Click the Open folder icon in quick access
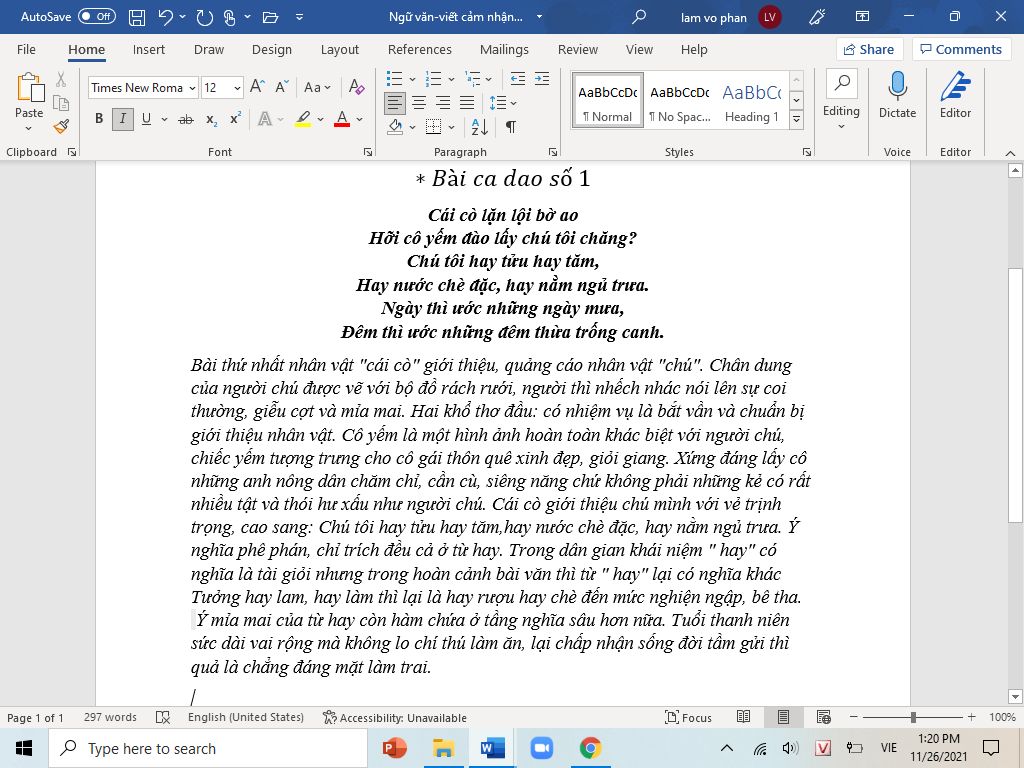This screenshot has height=768, width=1024. point(270,17)
